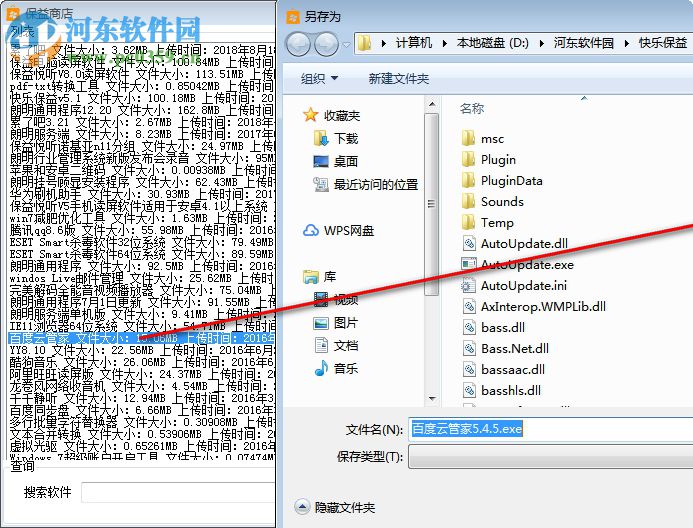Select YY8.10 row in software list

click(x=141, y=350)
